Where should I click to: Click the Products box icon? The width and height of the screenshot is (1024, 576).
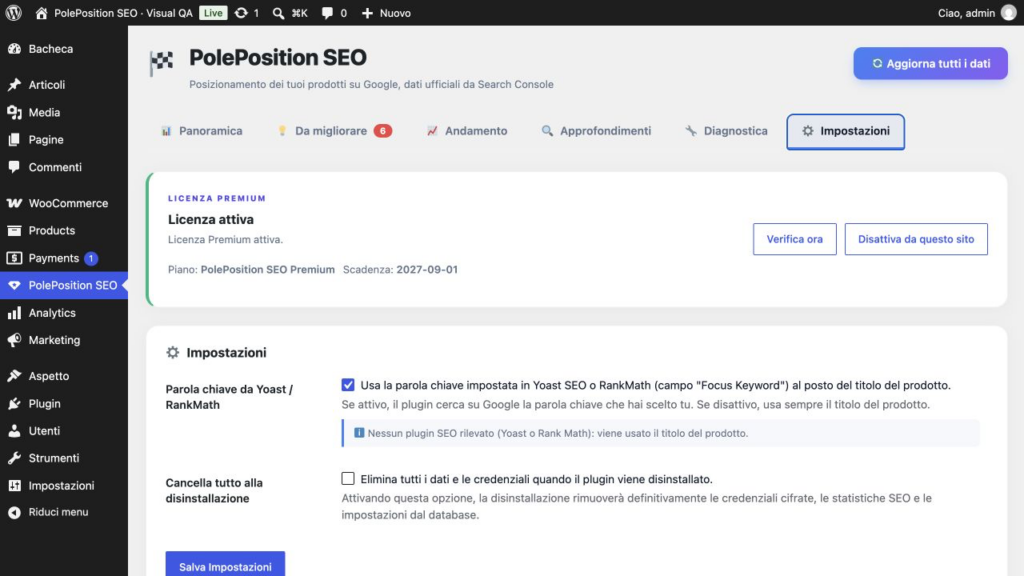(x=14, y=231)
